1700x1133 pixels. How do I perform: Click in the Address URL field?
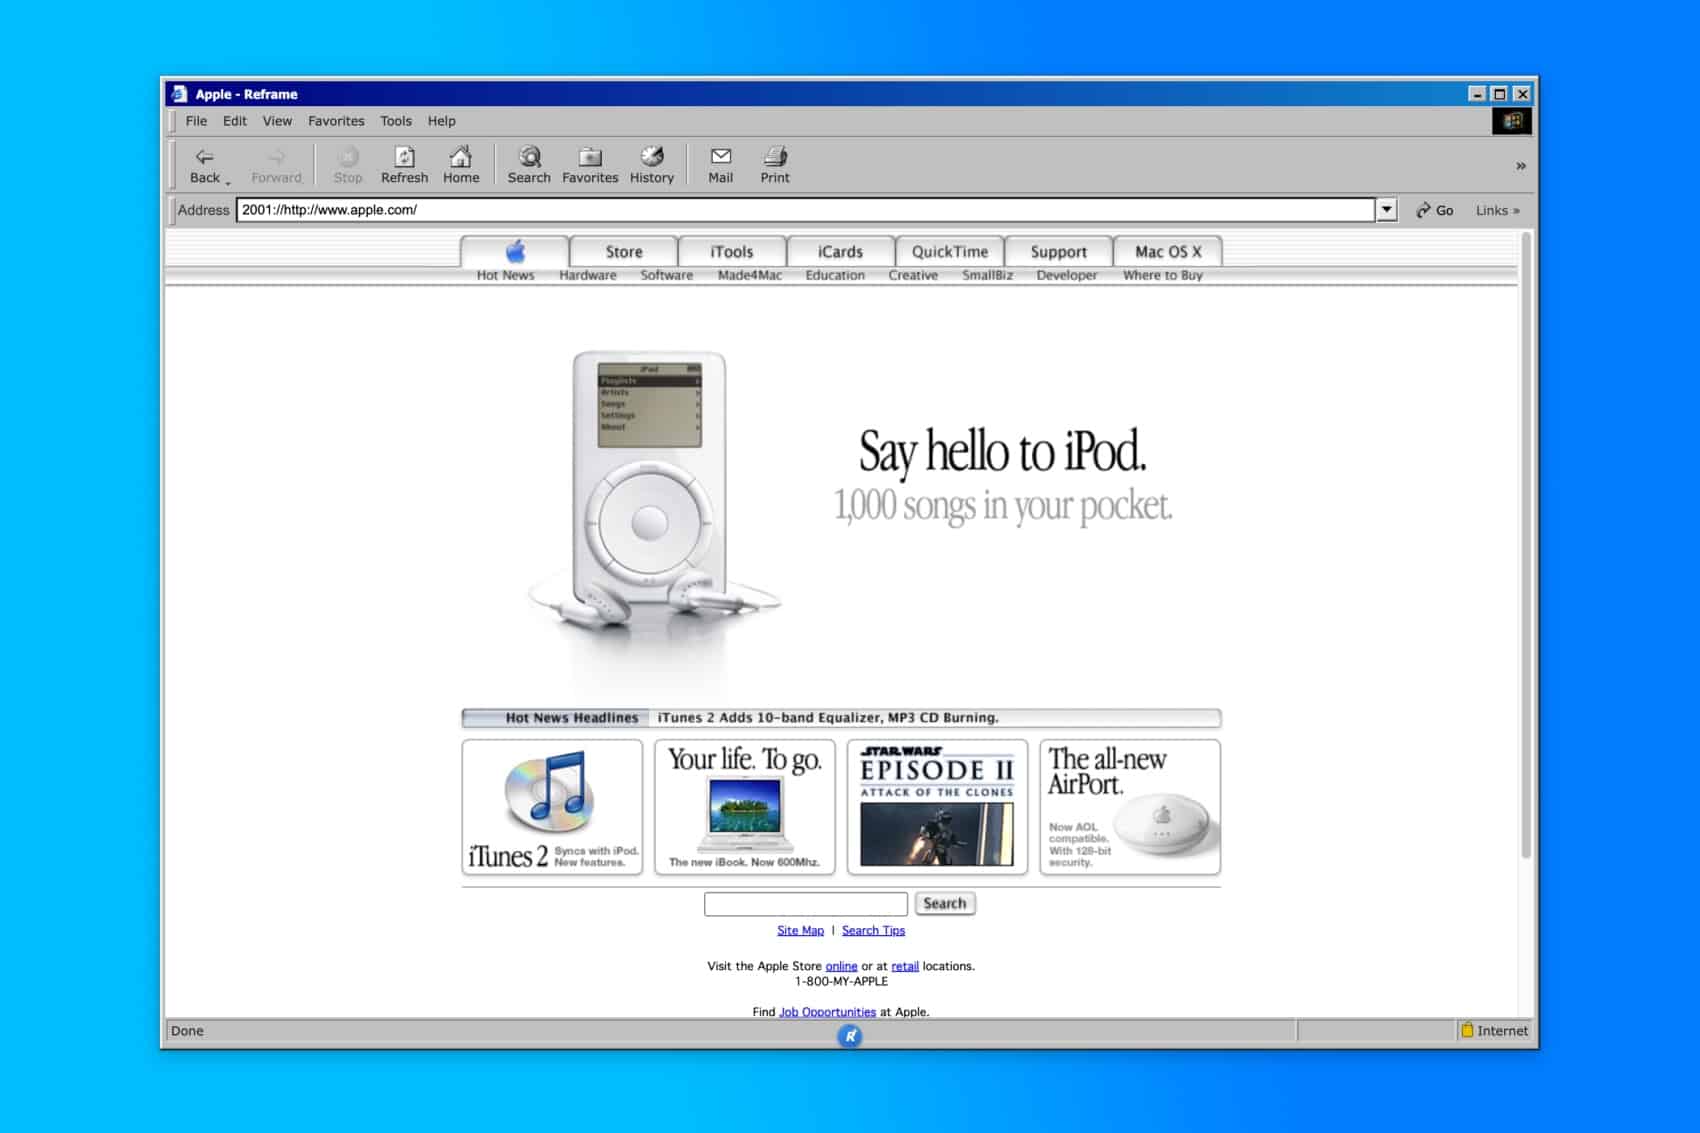click(806, 210)
